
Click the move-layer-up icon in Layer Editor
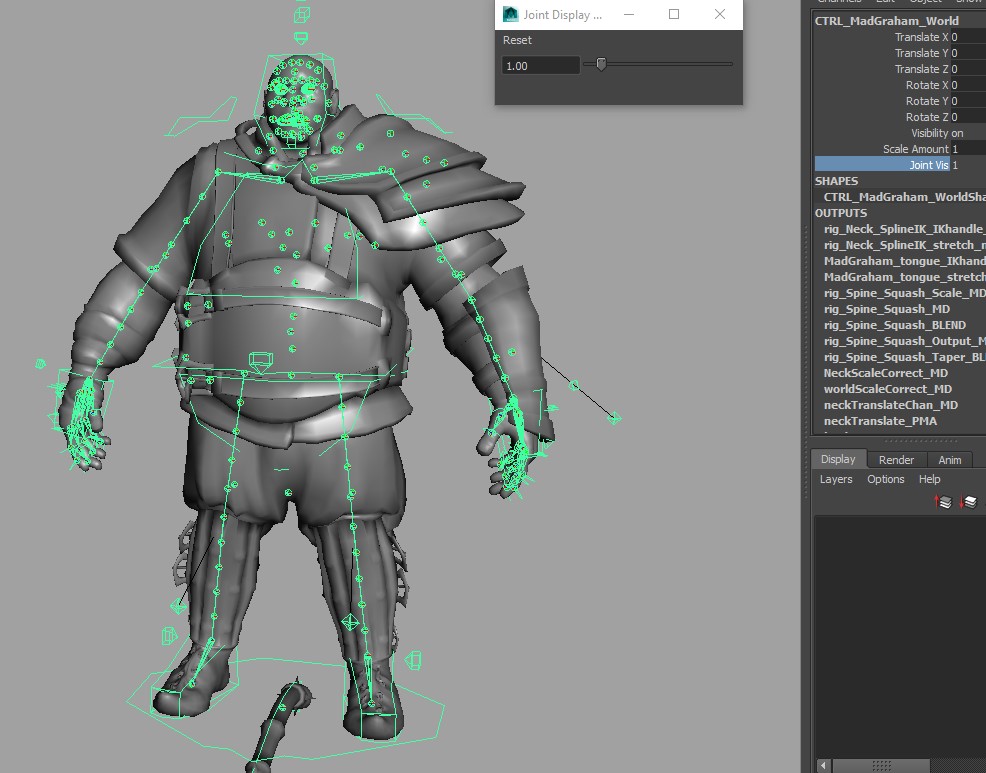(x=943, y=501)
